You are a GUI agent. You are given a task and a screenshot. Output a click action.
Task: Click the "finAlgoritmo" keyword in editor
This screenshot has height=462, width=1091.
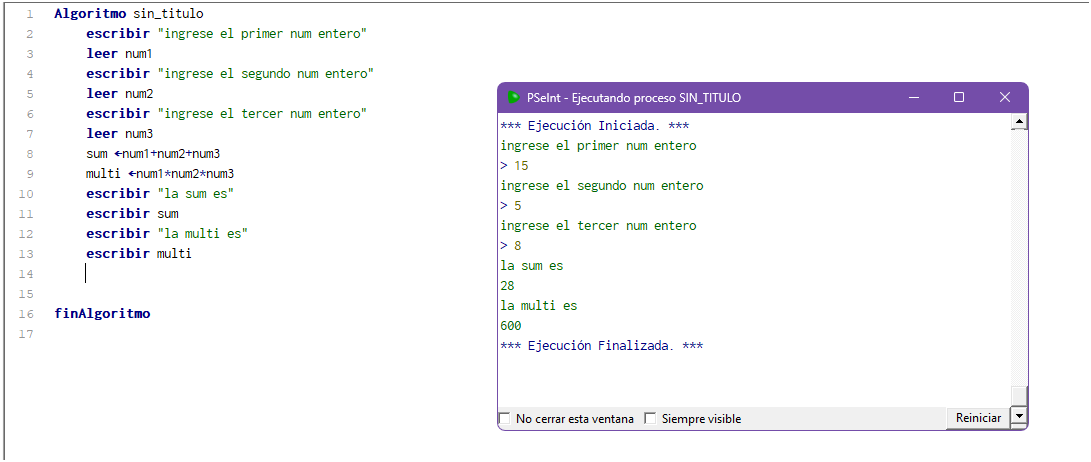pos(102,314)
